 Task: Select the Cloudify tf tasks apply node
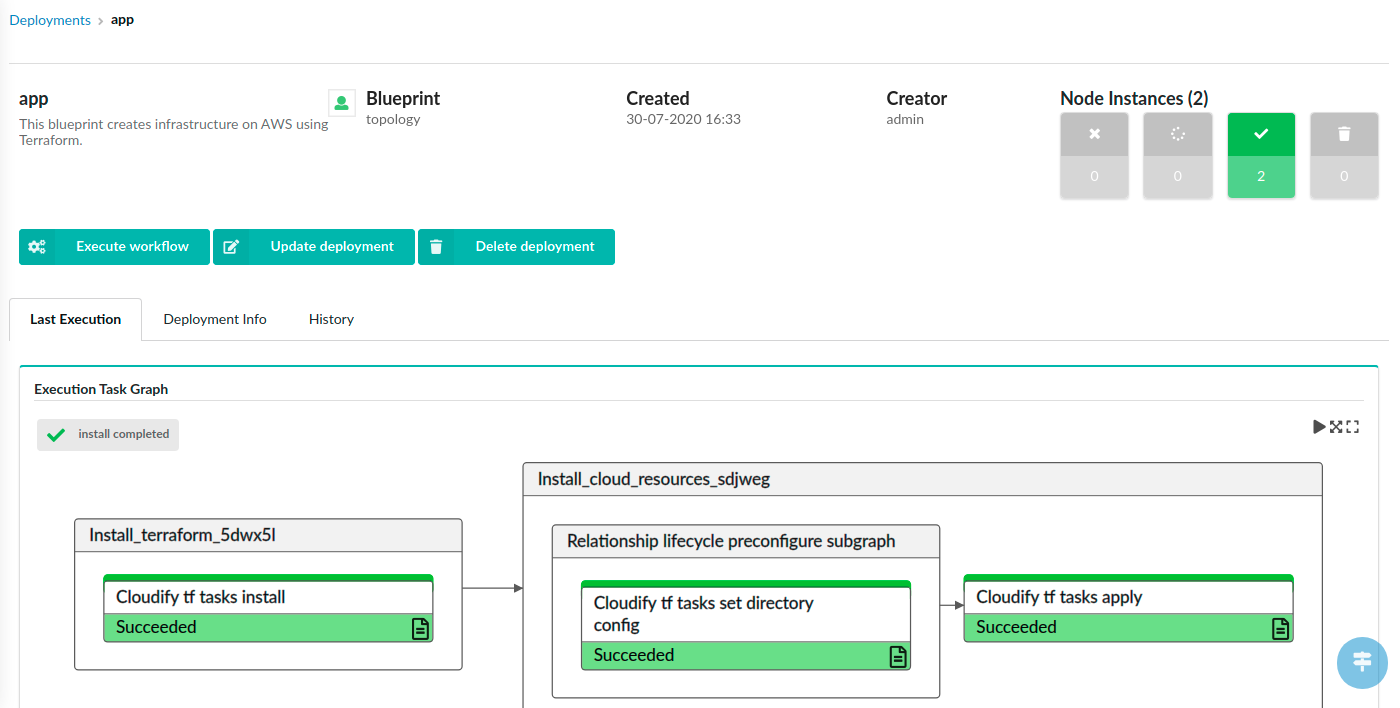coord(1128,608)
